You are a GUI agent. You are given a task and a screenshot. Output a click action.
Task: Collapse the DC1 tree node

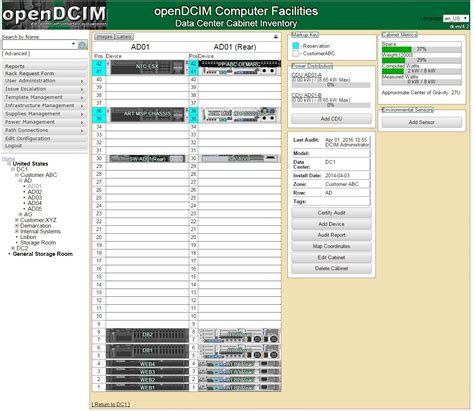[x=13, y=169]
